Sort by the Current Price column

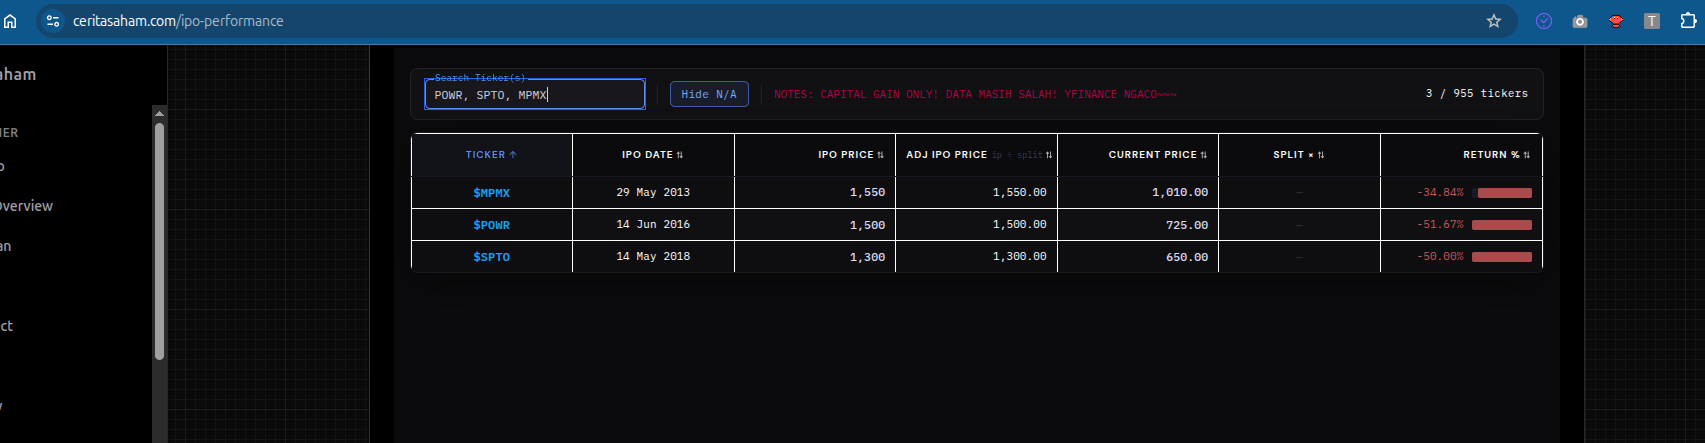coord(1157,155)
